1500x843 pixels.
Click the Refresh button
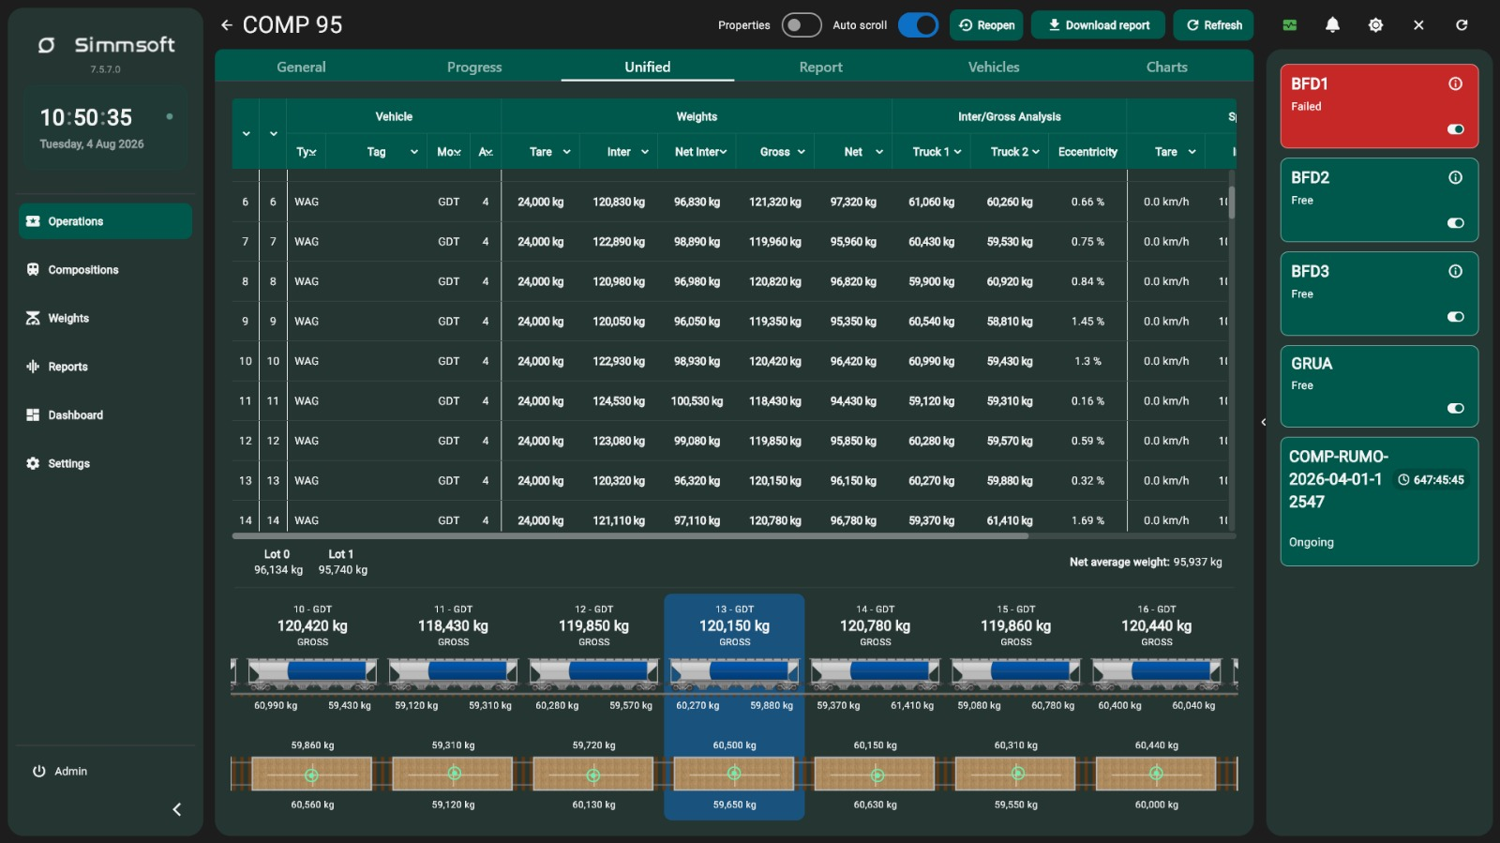tap(1214, 25)
